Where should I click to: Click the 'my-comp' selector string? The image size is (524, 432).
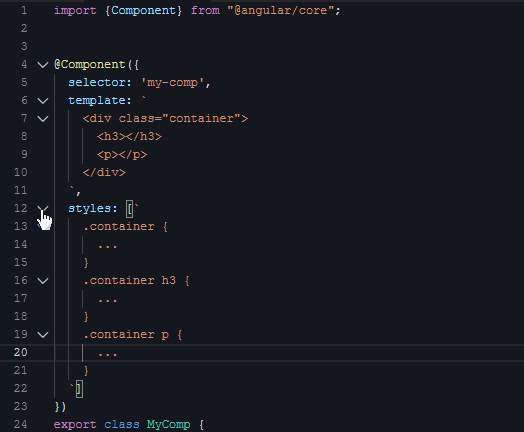[x=172, y=83]
